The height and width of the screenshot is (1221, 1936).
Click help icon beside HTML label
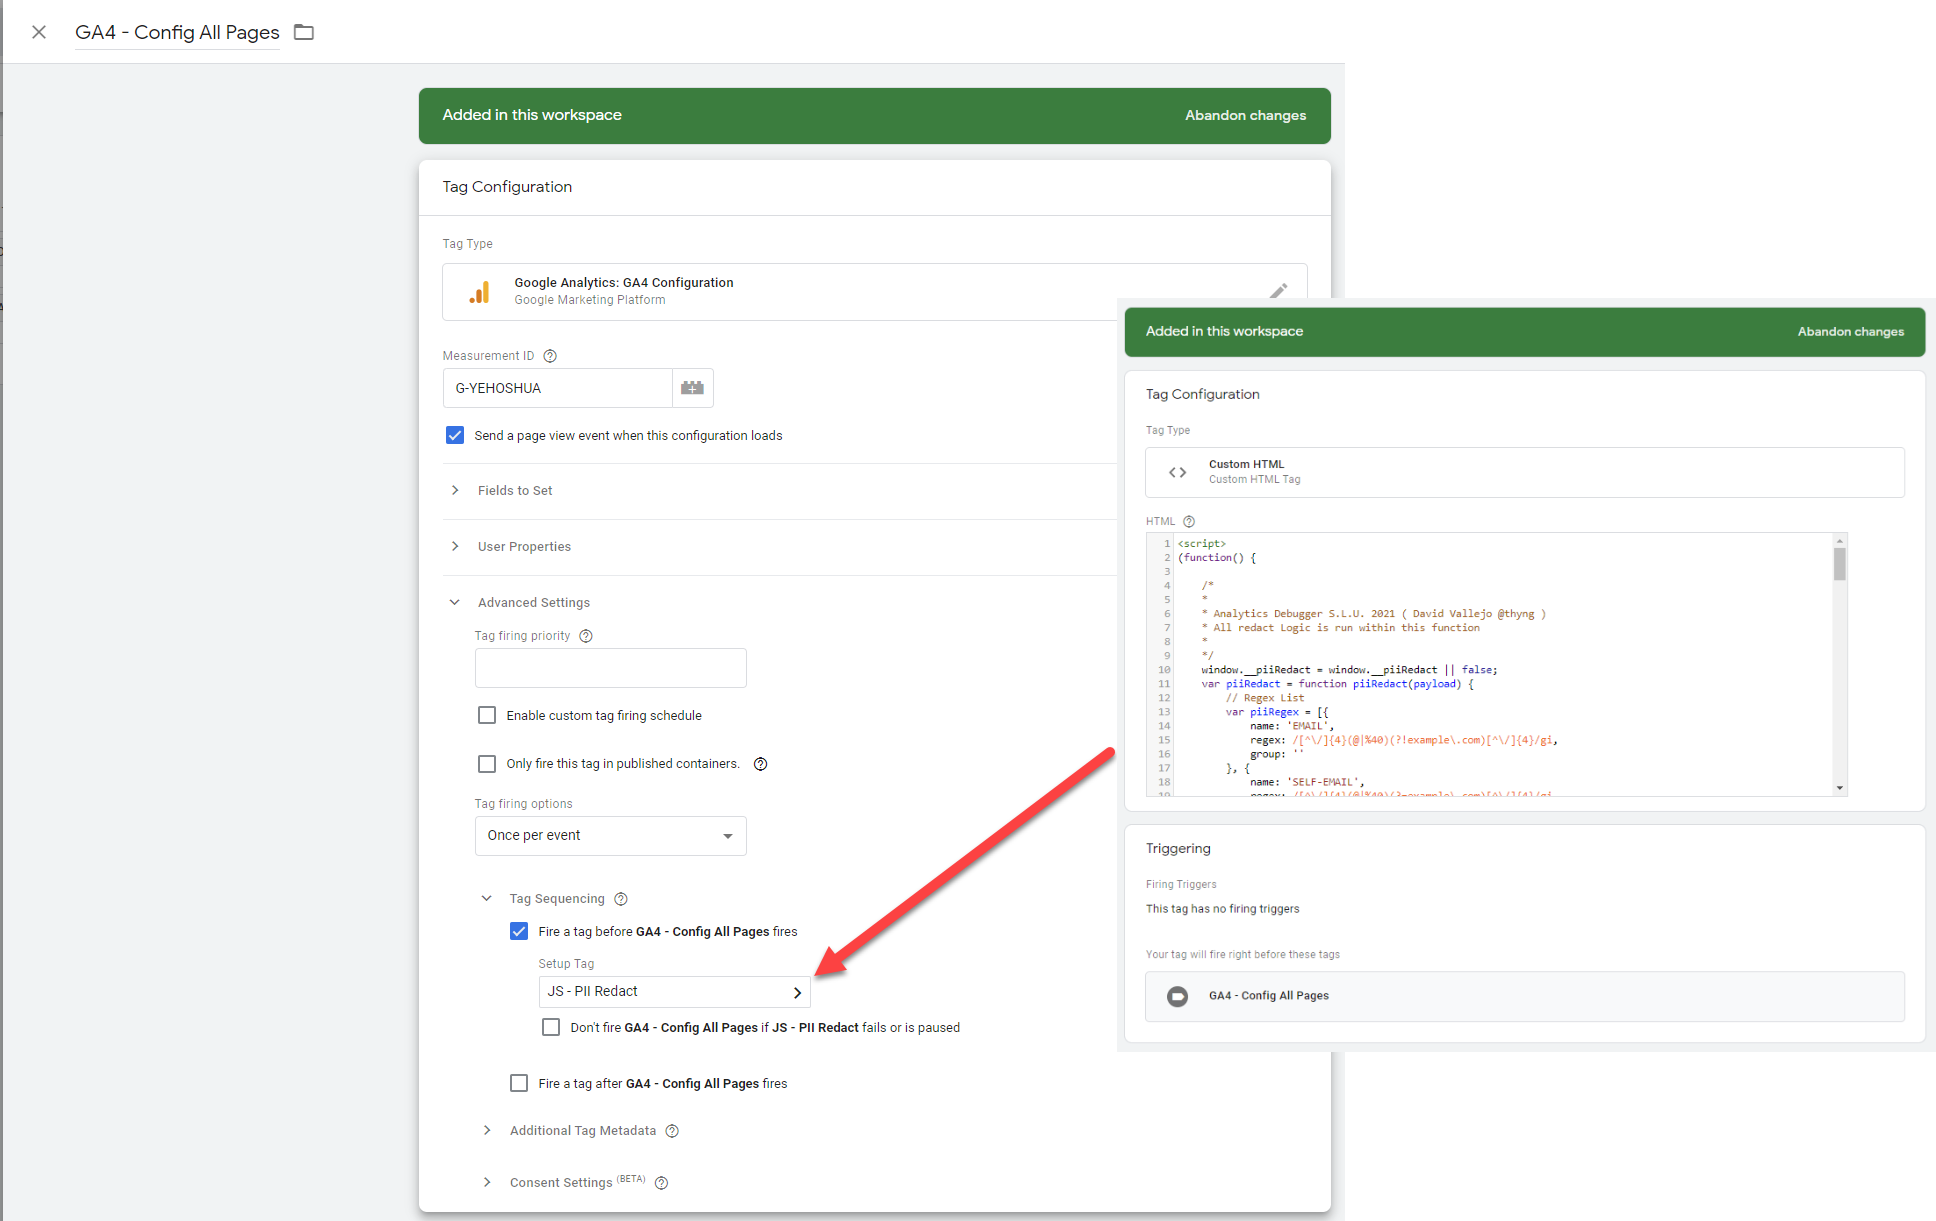(x=1189, y=521)
